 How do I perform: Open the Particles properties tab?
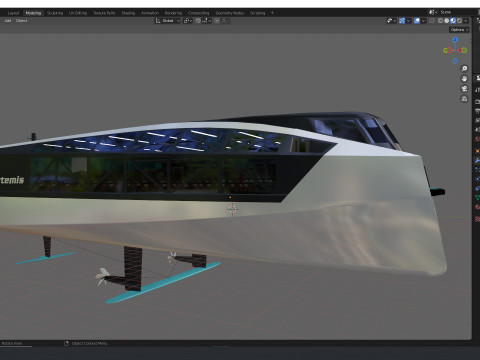(477, 169)
